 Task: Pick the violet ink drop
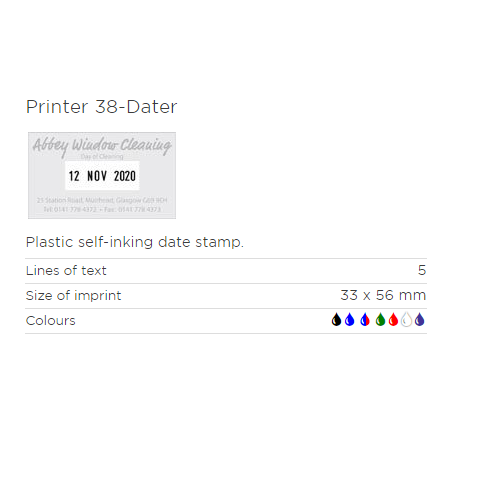click(420, 319)
